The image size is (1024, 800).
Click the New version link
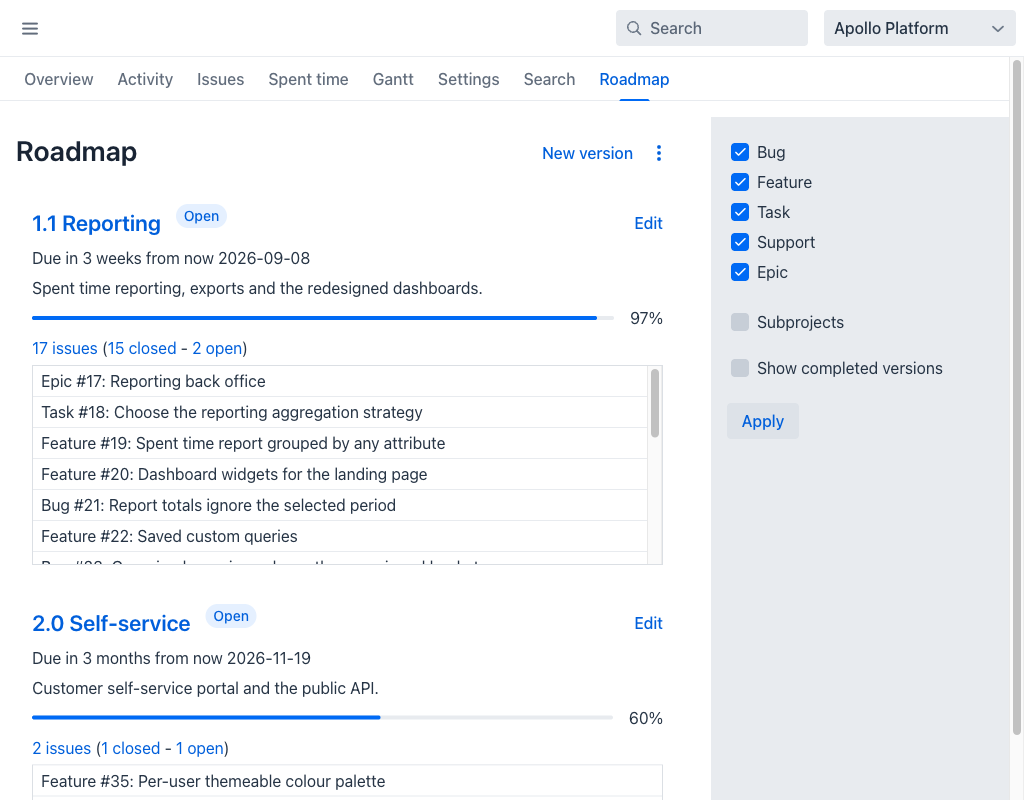click(587, 153)
